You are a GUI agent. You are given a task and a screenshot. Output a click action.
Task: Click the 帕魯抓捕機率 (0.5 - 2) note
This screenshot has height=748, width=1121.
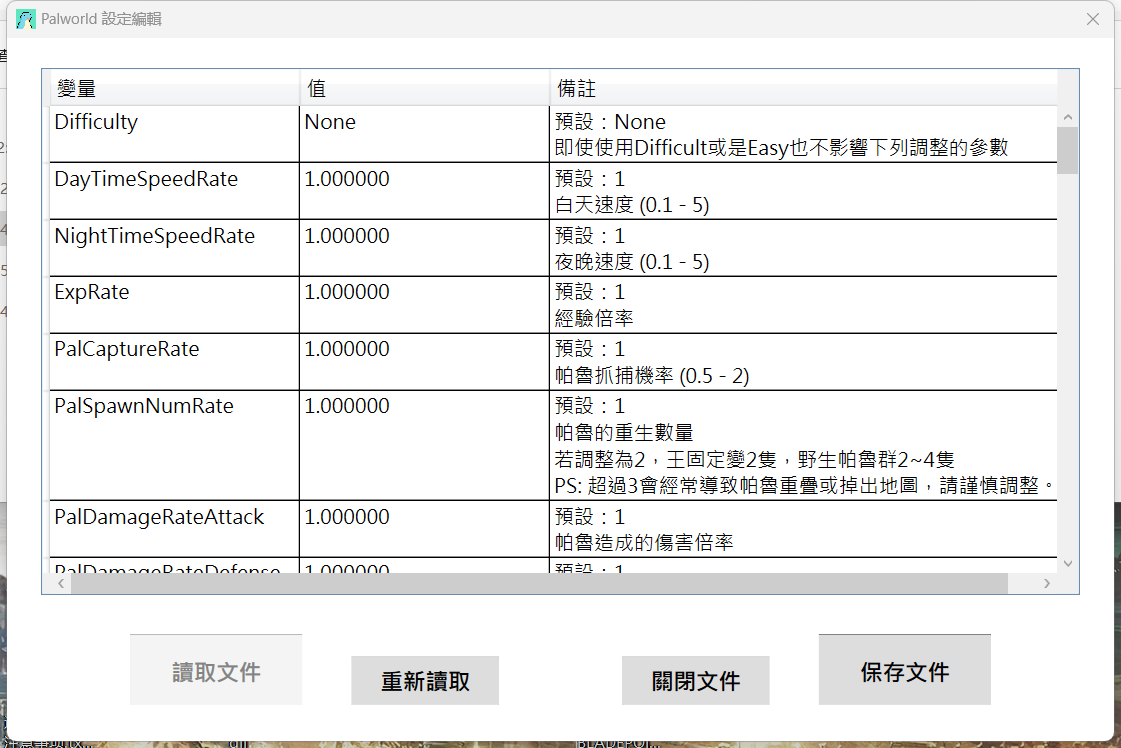tap(652, 375)
